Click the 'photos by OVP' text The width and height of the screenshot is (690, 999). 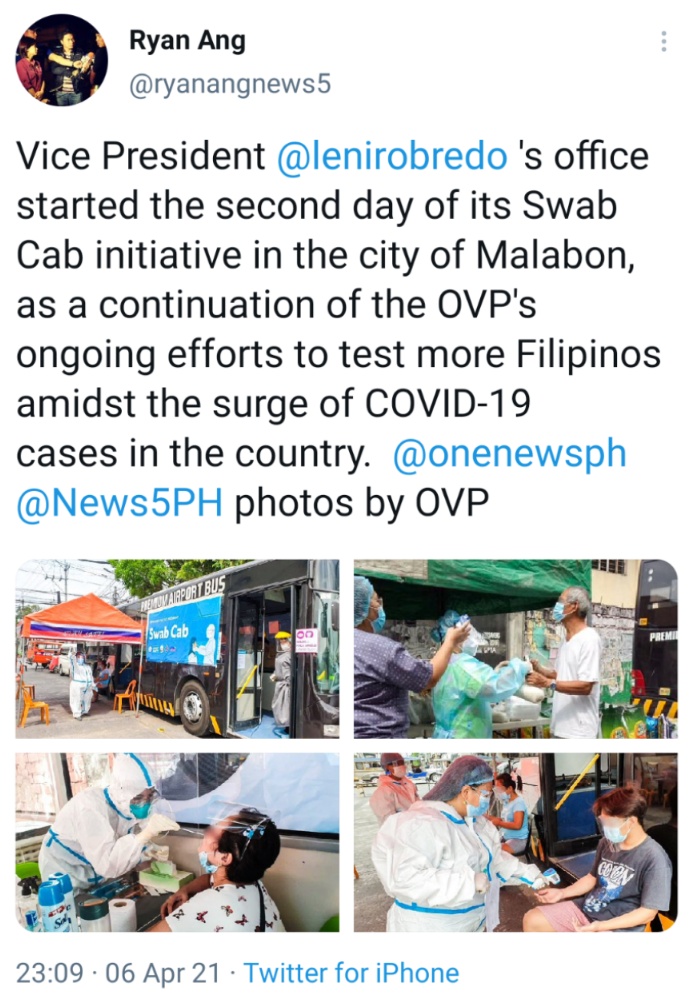[362, 503]
